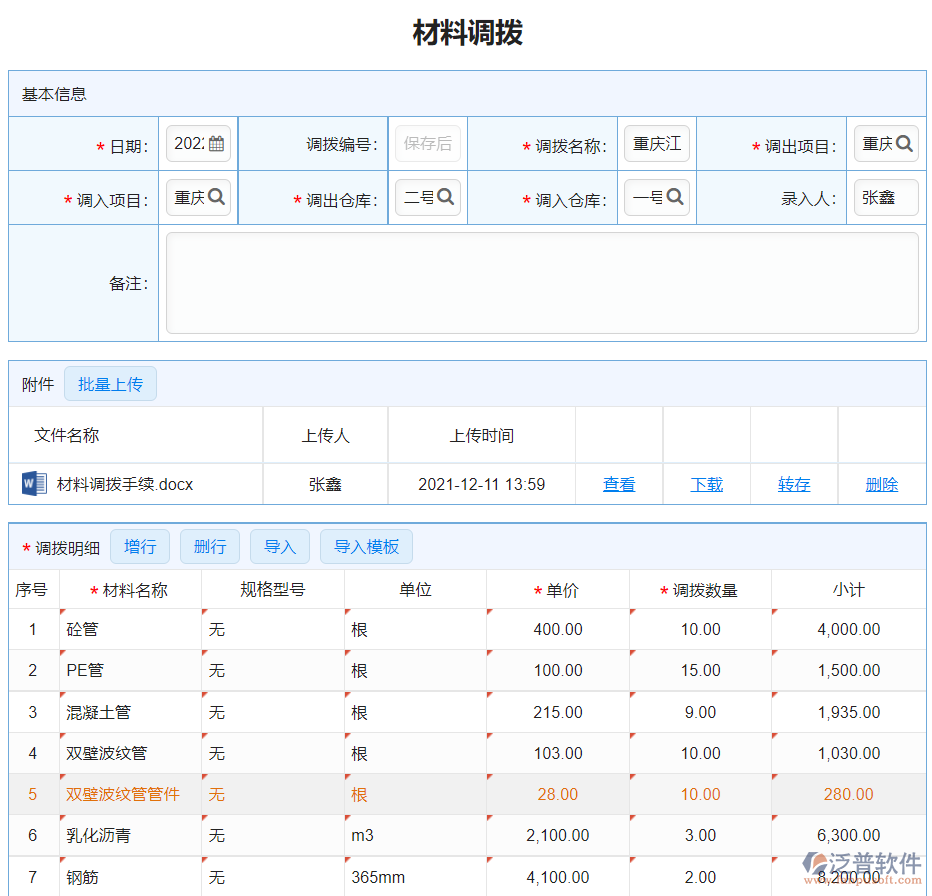Click the 录入人 field showing 张鑫

tap(885, 197)
